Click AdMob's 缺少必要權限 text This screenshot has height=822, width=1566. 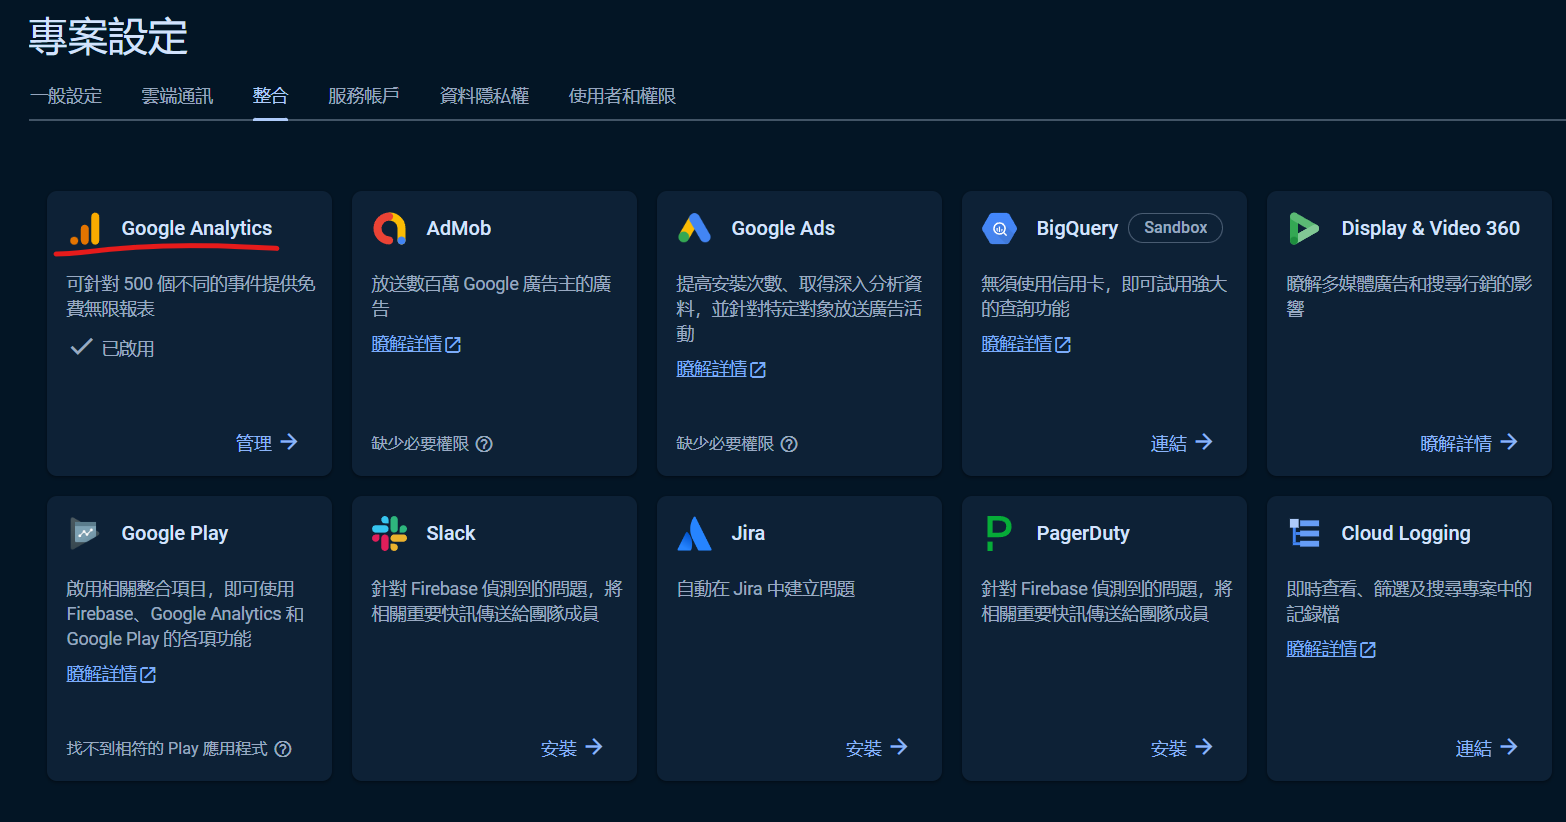[x=420, y=444]
